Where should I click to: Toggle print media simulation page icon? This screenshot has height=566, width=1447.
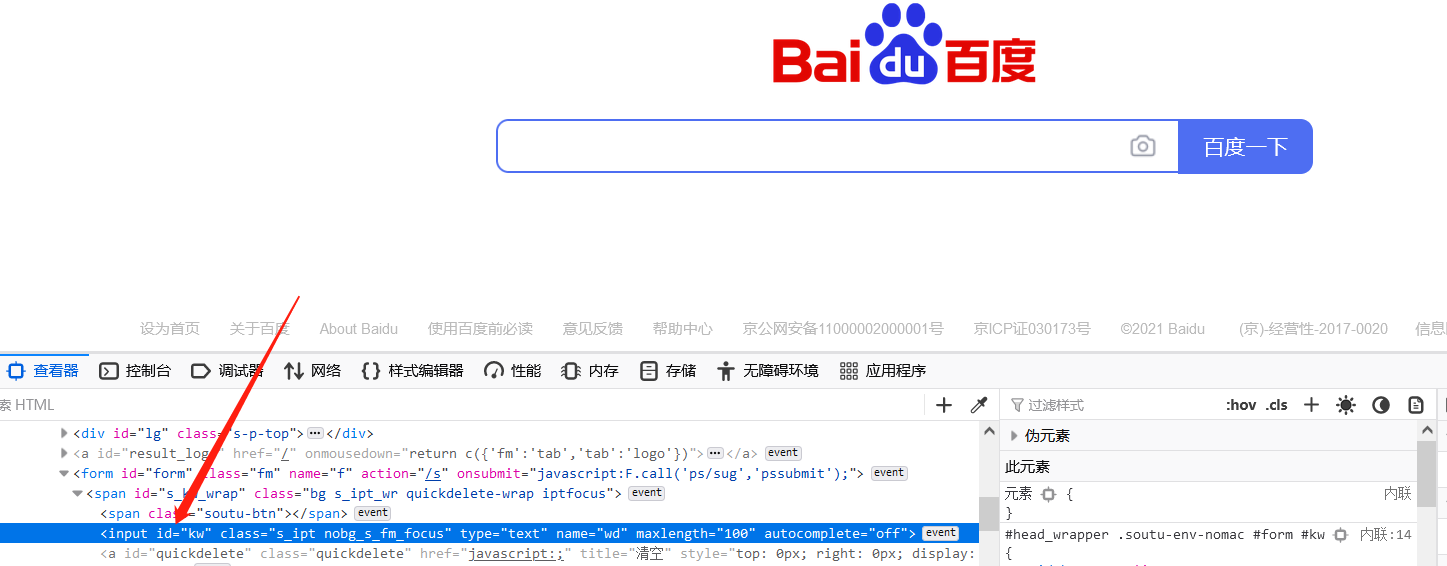[x=1416, y=405]
